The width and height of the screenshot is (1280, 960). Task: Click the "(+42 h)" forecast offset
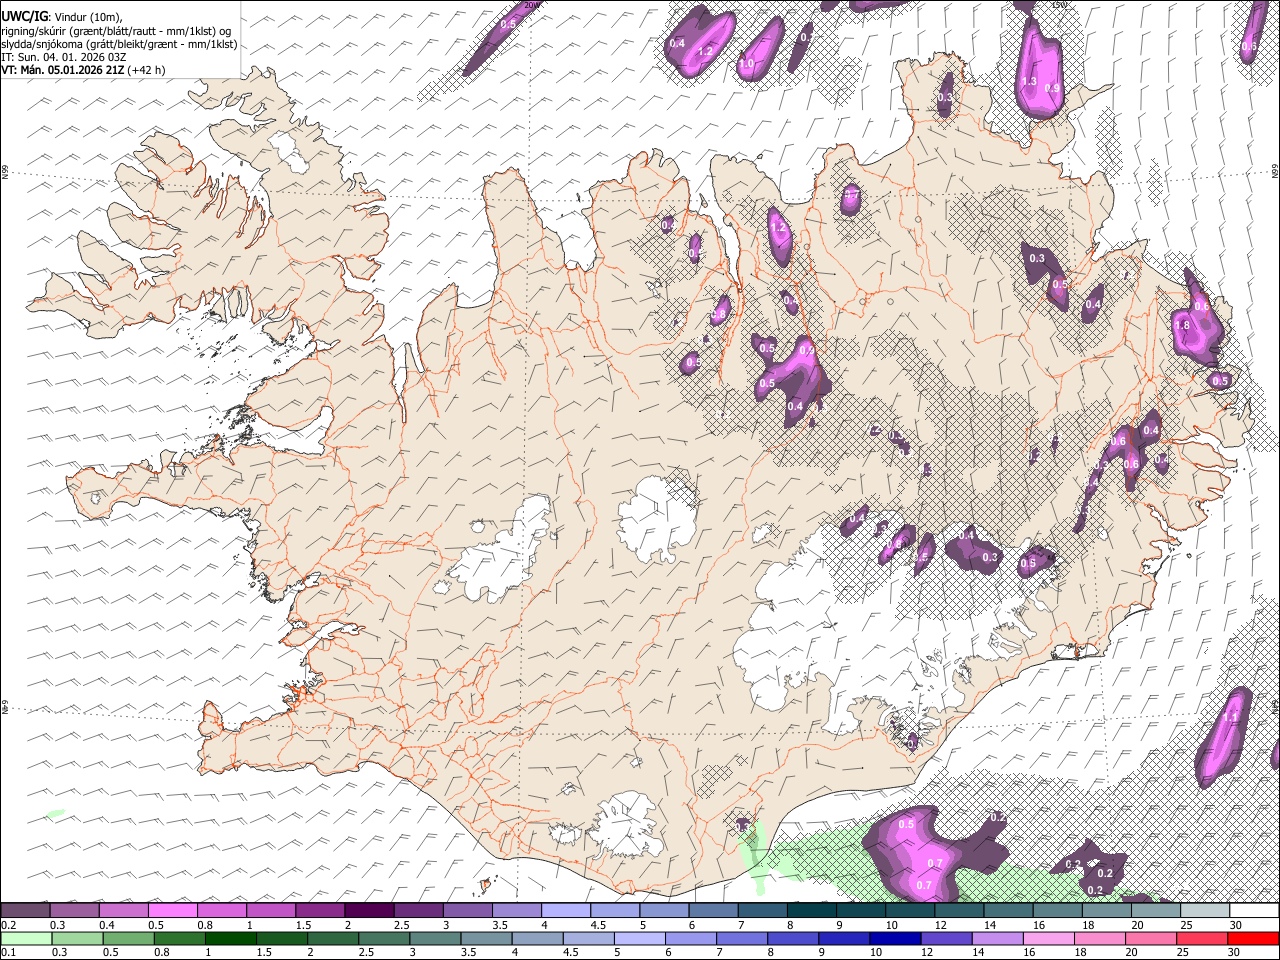click(x=146, y=70)
